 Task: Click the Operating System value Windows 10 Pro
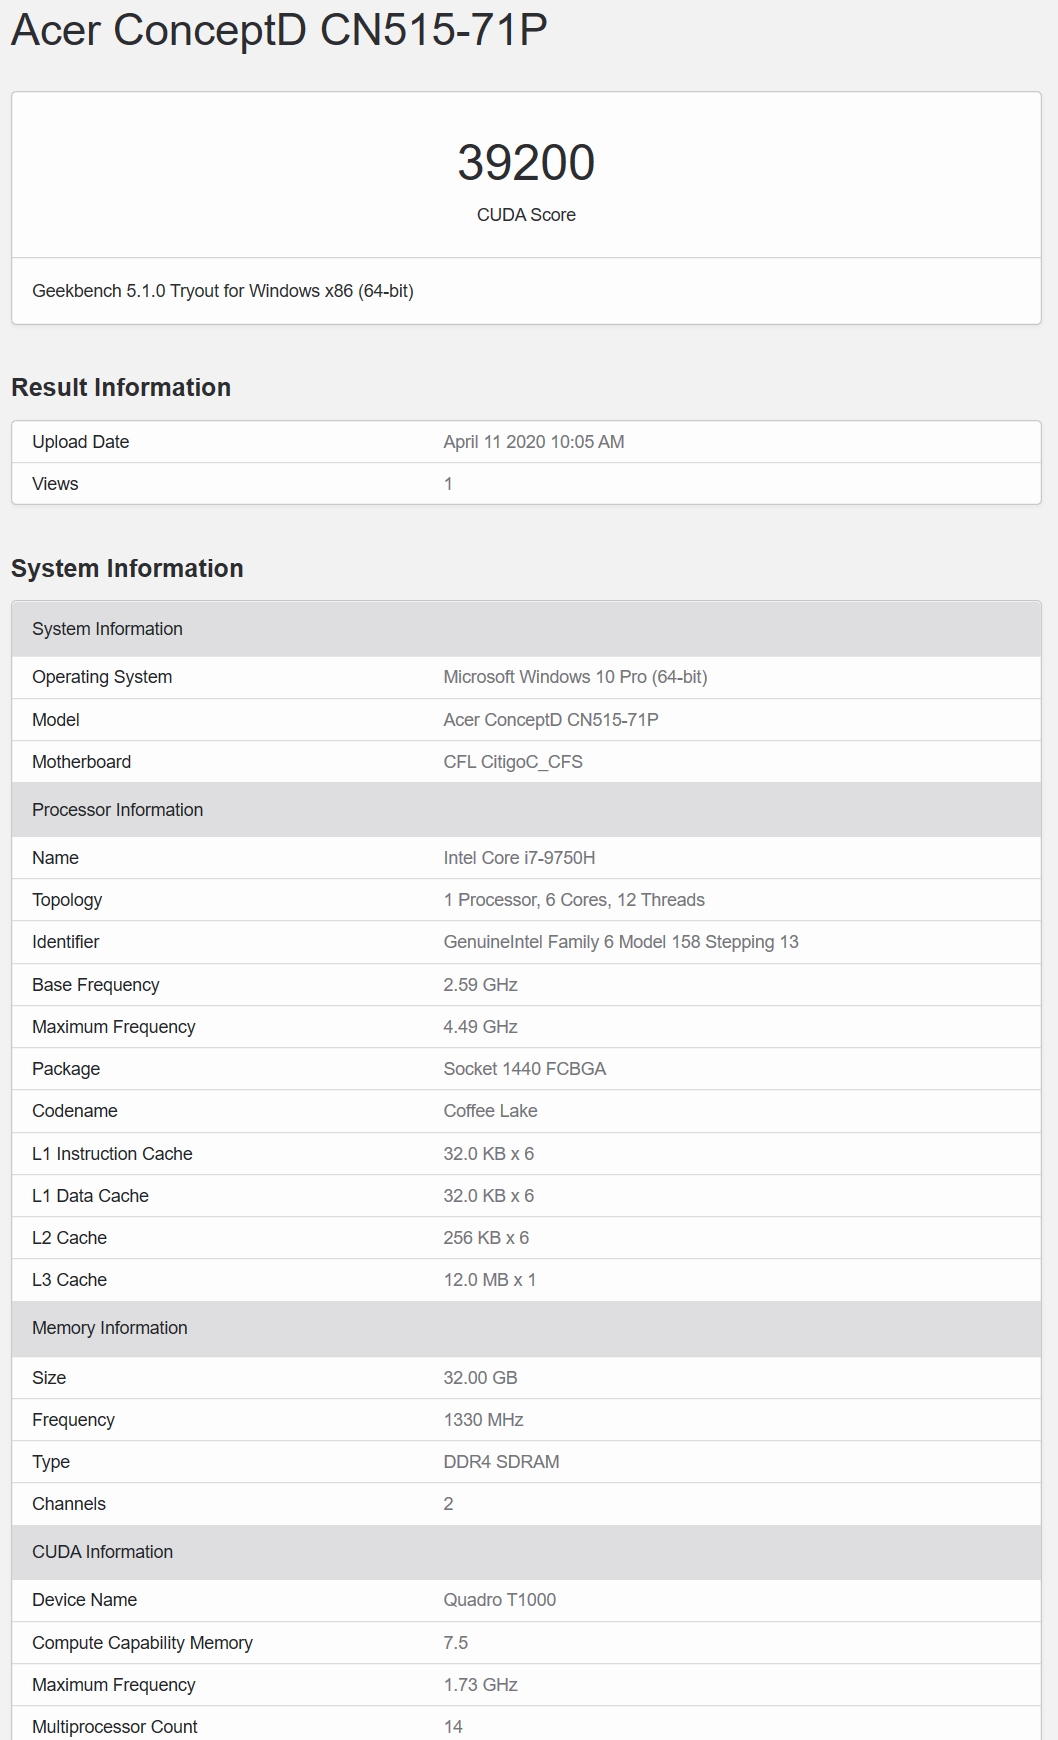tap(575, 677)
